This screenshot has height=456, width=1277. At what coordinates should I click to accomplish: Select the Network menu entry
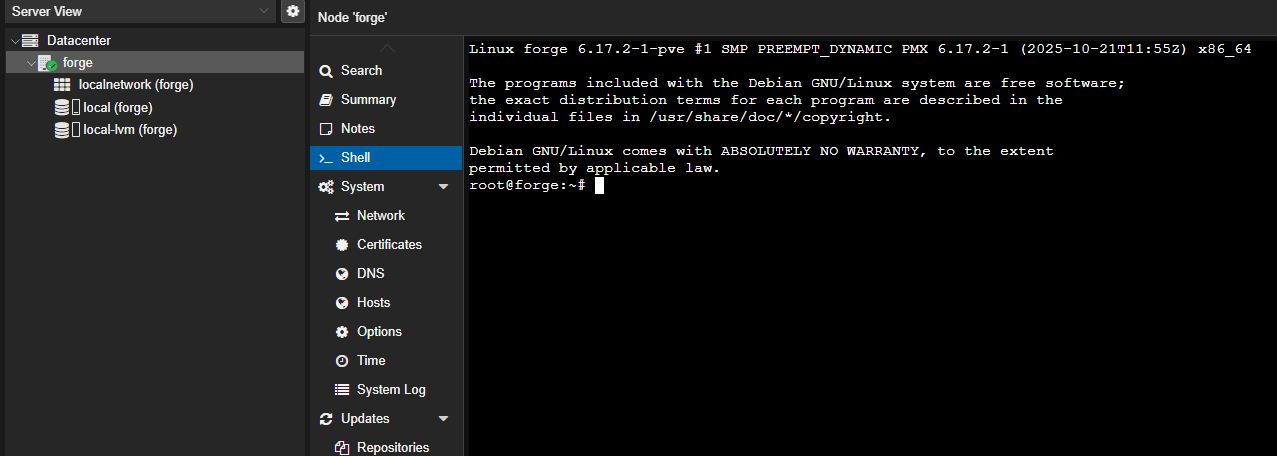coord(380,216)
